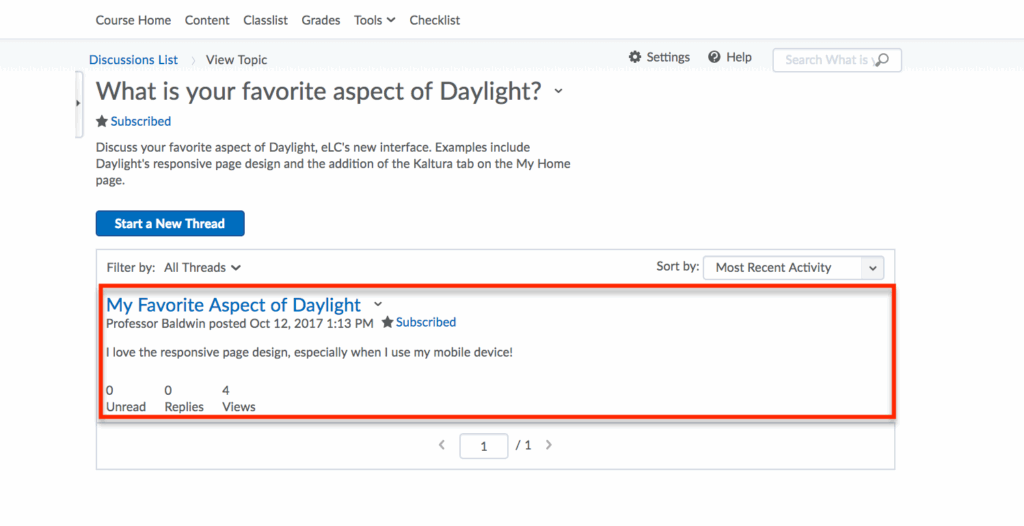Open the My Favorite Aspect of Daylight thread
Viewport: 1024px width, 526px height.
tap(233, 305)
